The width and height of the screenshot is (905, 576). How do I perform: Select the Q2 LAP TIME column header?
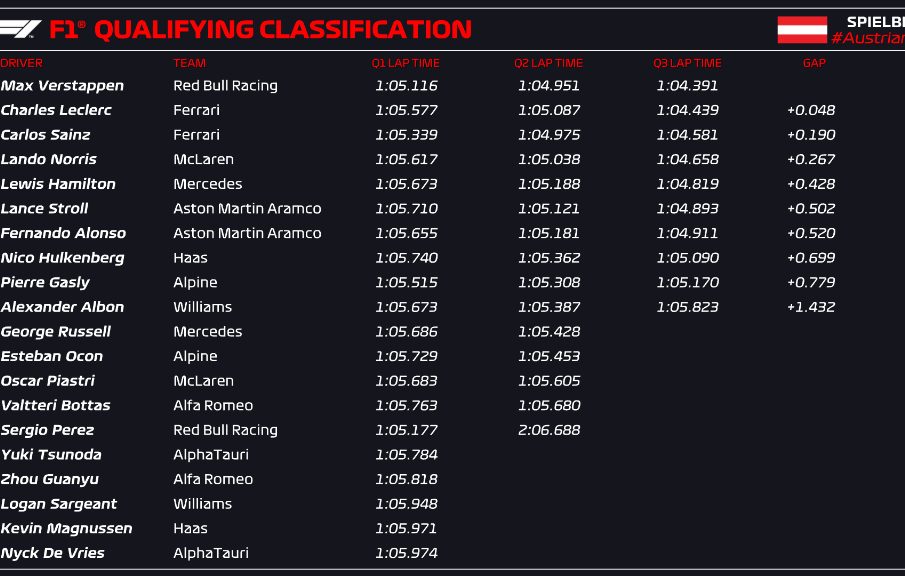click(548, 63)
